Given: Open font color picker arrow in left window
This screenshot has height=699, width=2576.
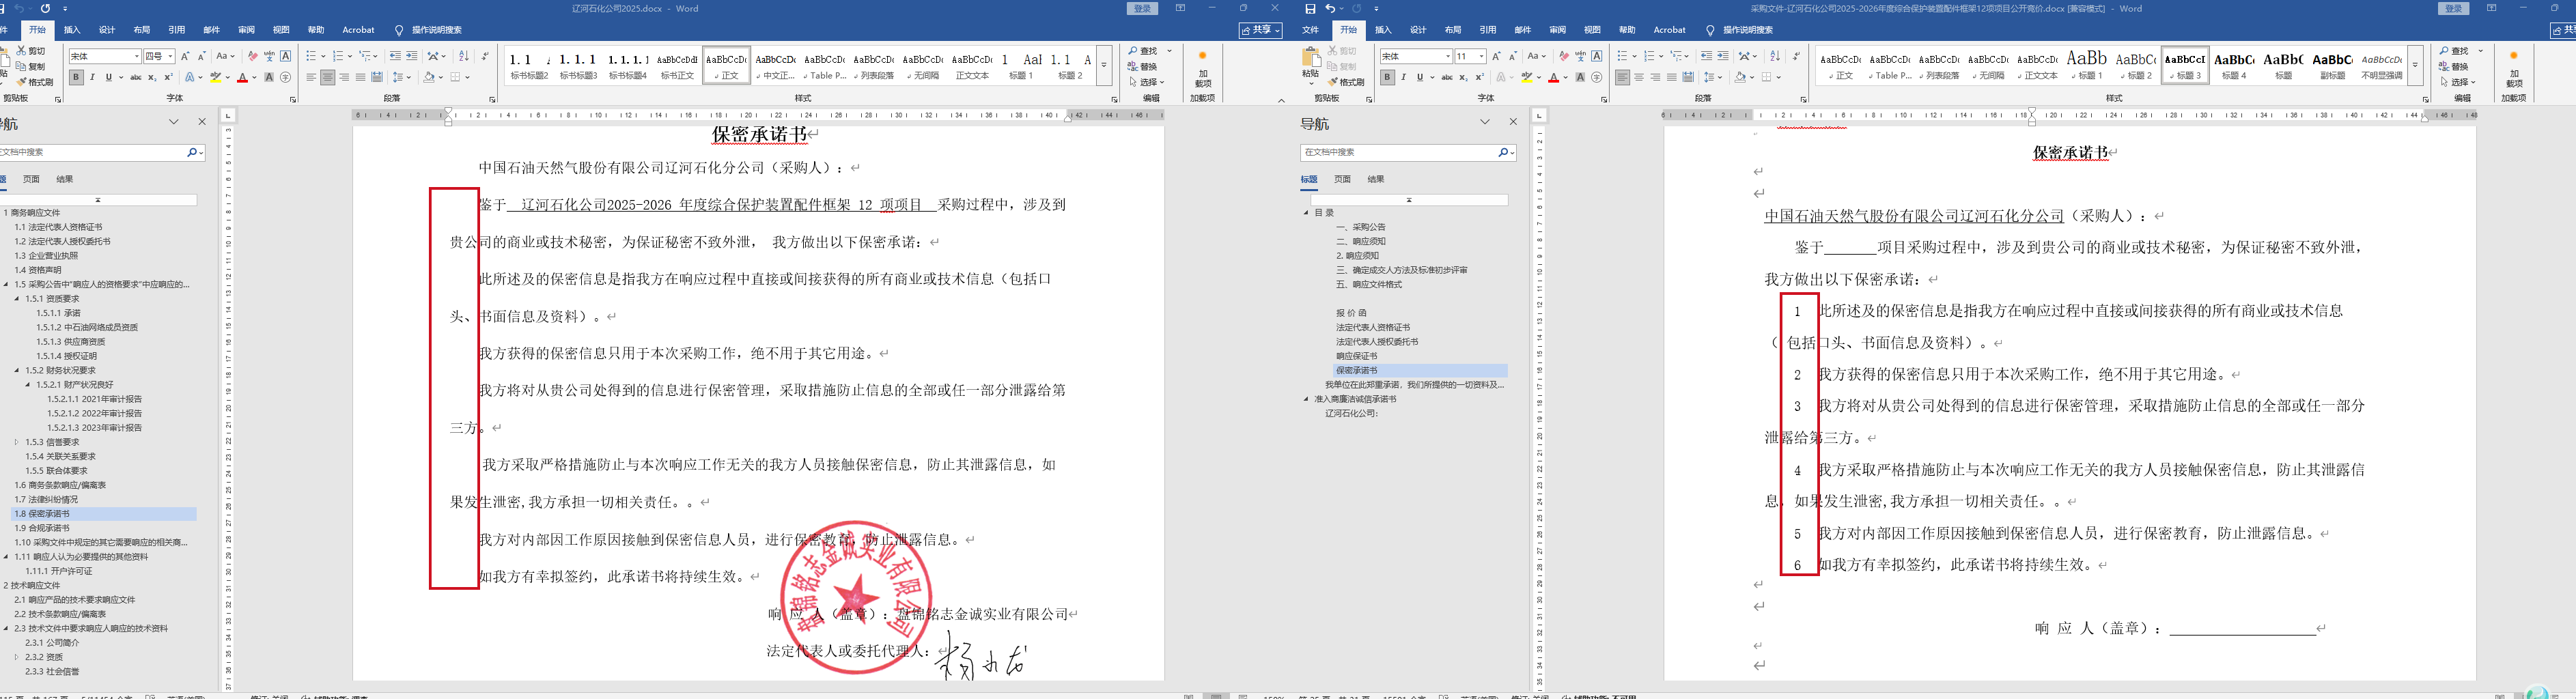Looking at the screenshot, I should click(x=254, y=77).
